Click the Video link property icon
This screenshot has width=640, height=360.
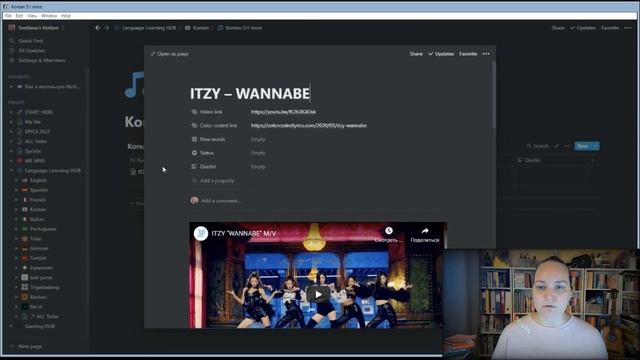click(194, 112)
